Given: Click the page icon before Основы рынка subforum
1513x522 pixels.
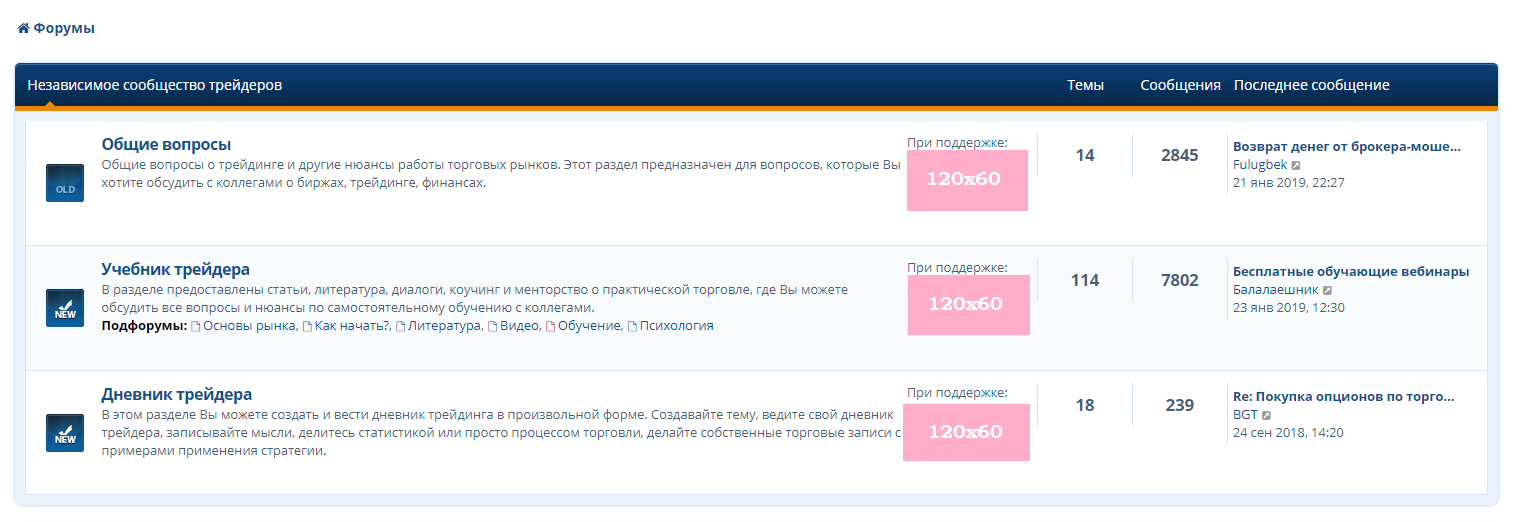Looking at the screenshot, I should (x=196, y=327).
